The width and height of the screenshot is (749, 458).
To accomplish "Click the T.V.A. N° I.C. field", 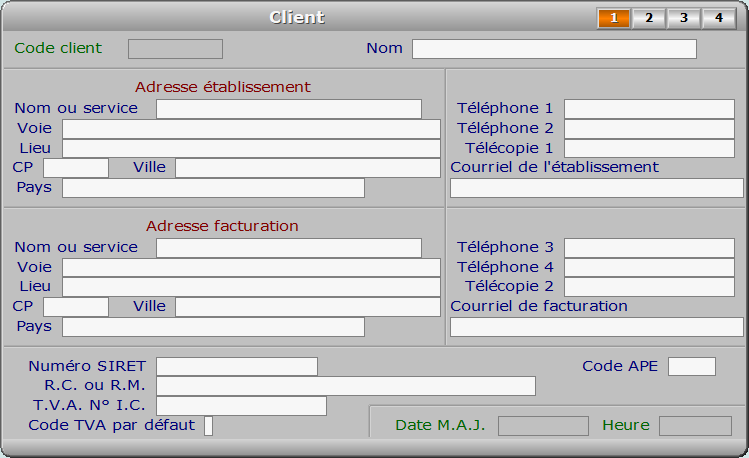I will coord(241,405).
